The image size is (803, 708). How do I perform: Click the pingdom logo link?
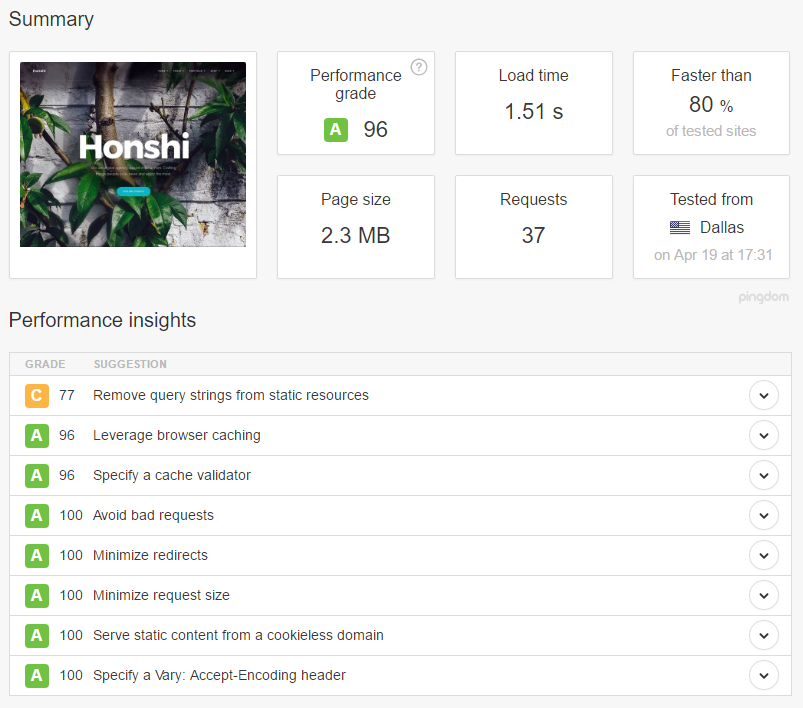(763, 297)
